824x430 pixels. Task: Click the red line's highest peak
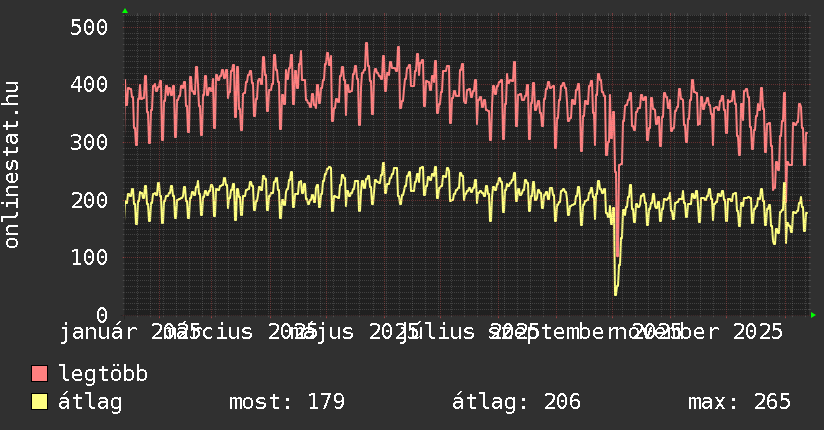tap(367, 43)
